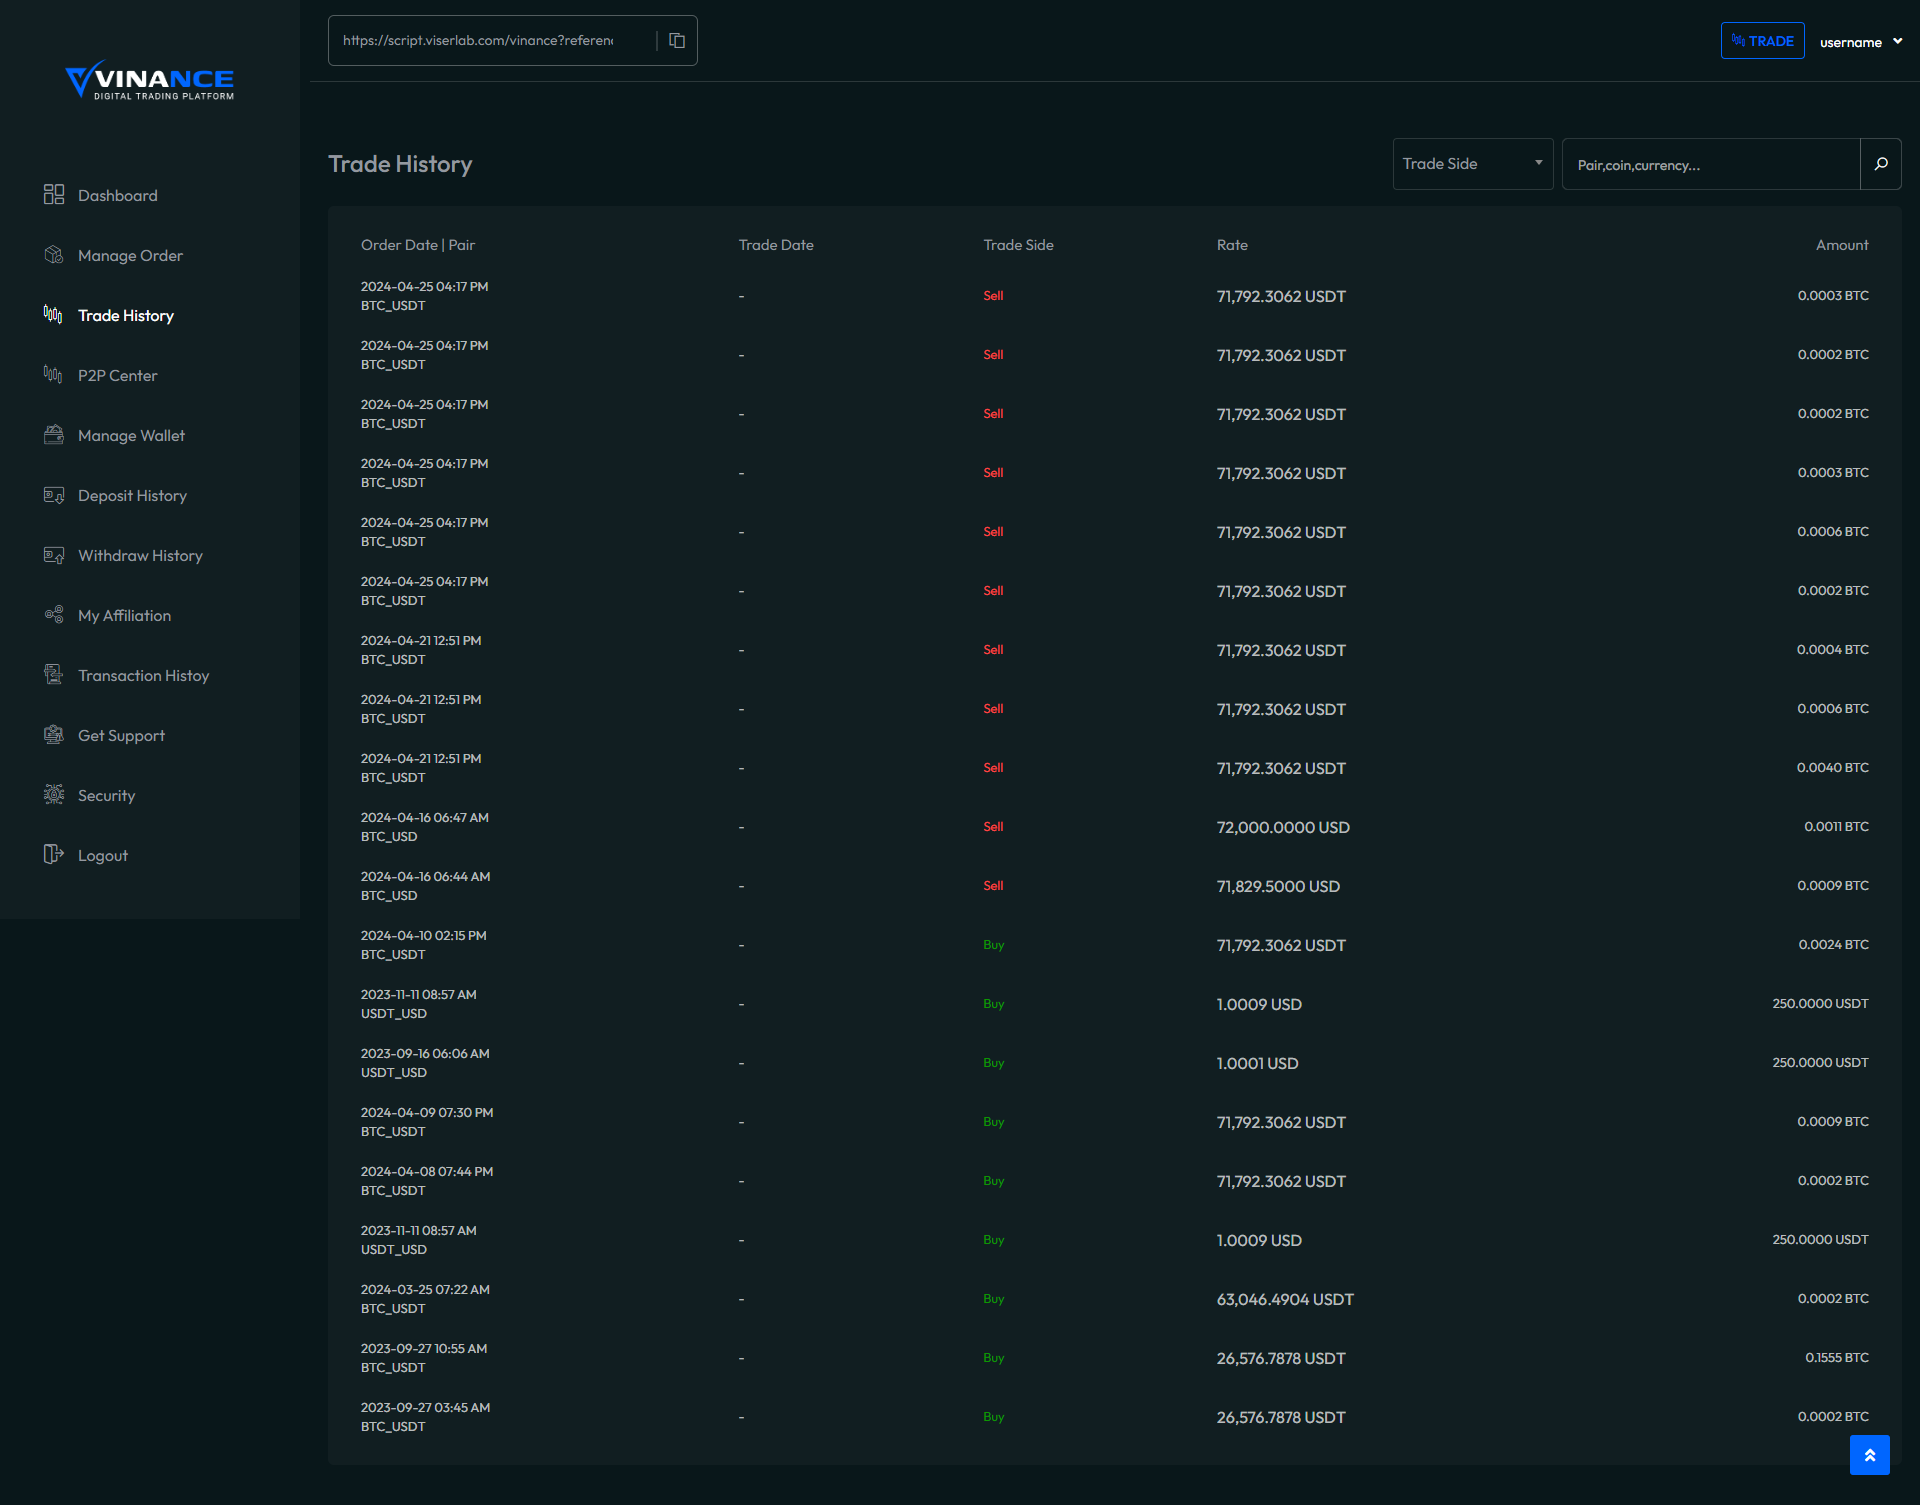This screenshot has height=1505, width=1920.
Task: Click the copy referral link icon
Action: coord(677,41)
